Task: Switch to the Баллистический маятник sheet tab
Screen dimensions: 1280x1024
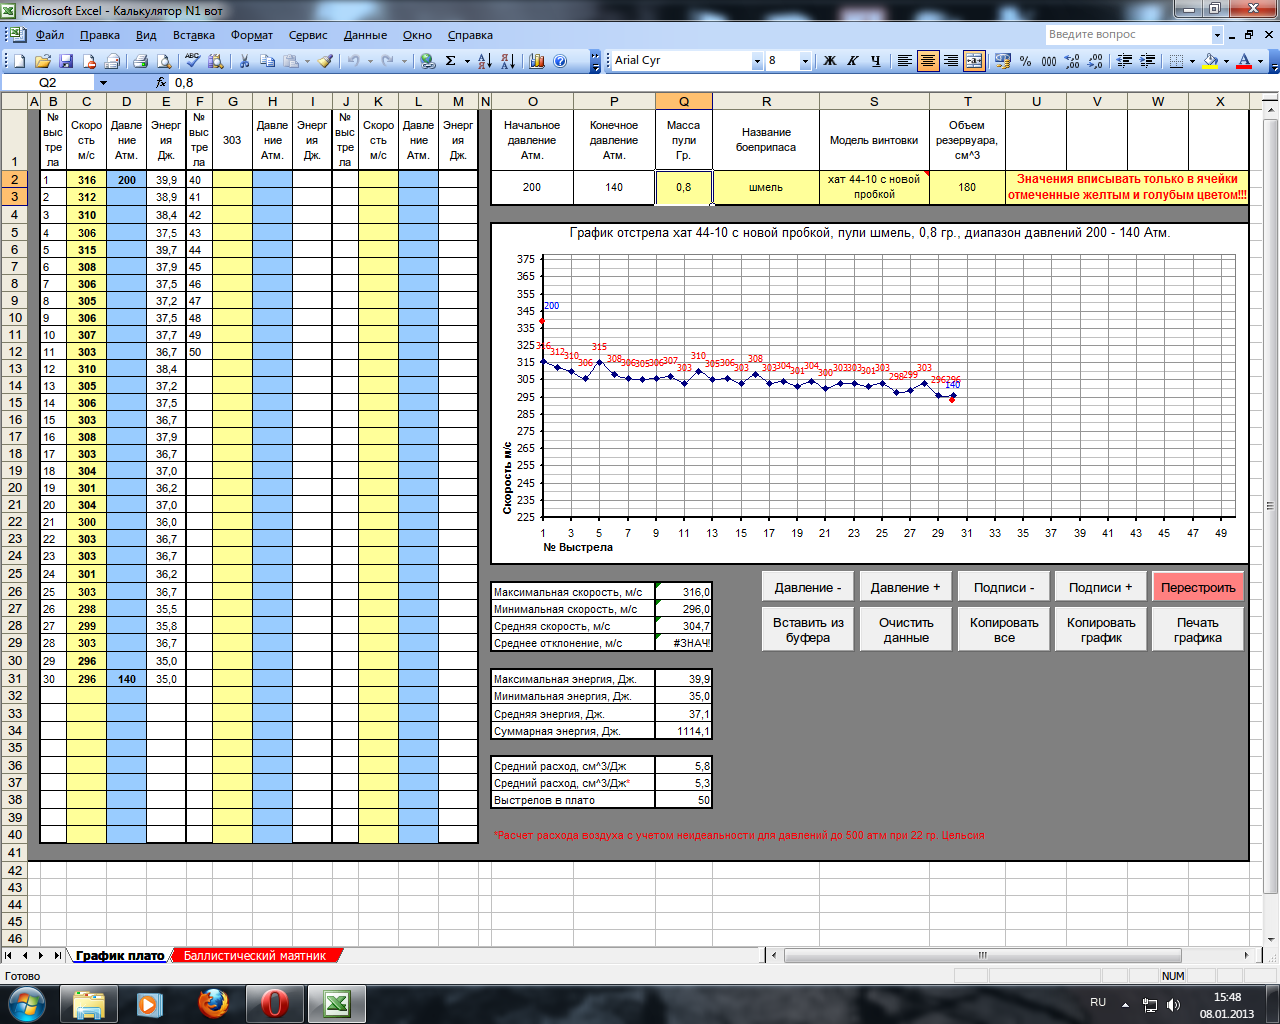Action: click(254, 956)
